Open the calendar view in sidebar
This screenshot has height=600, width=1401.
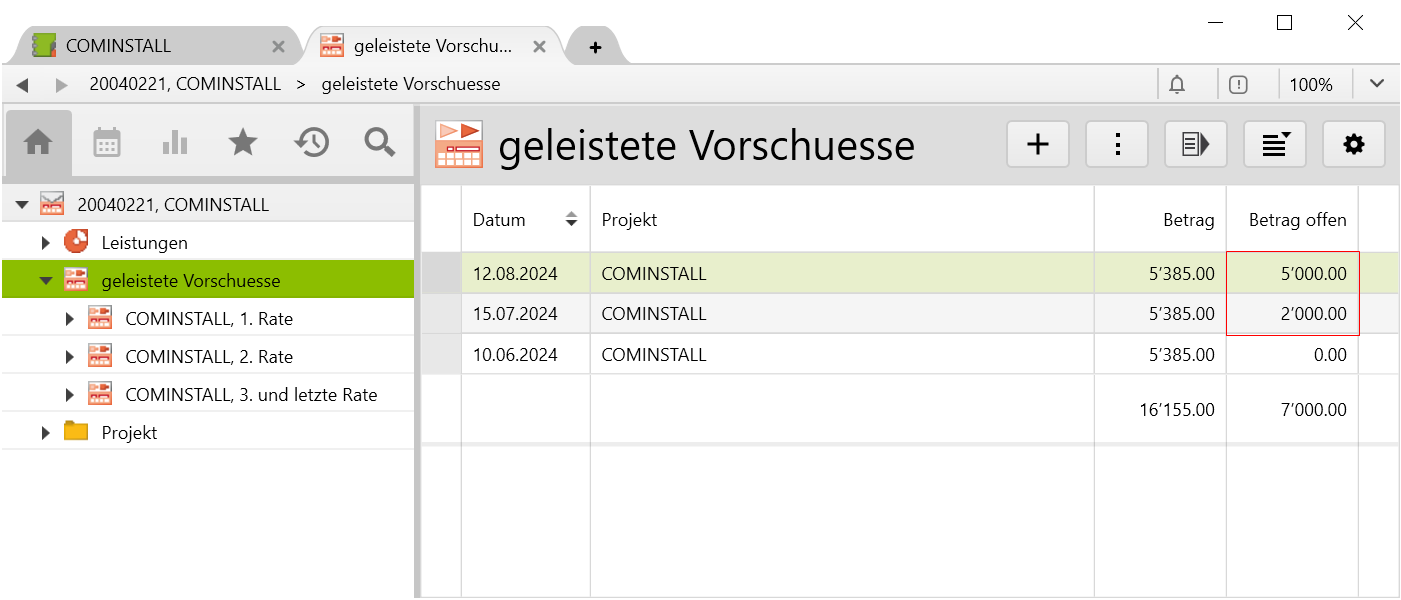click(x=107, y=143)
